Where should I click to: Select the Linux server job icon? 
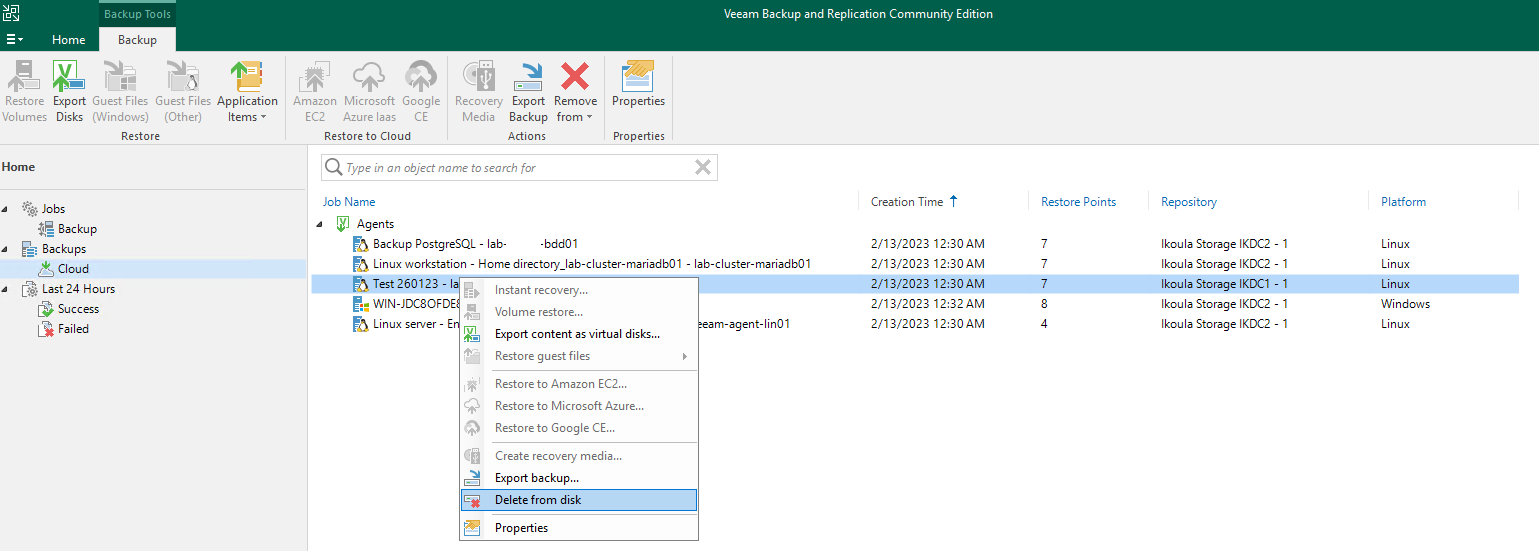361,324
